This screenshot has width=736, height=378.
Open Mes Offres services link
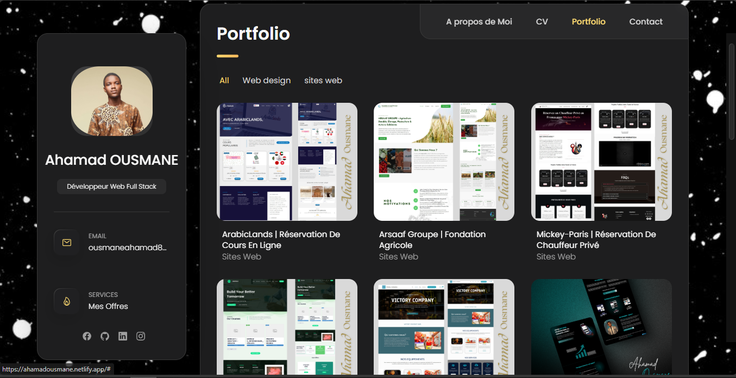tap(108, 306)
